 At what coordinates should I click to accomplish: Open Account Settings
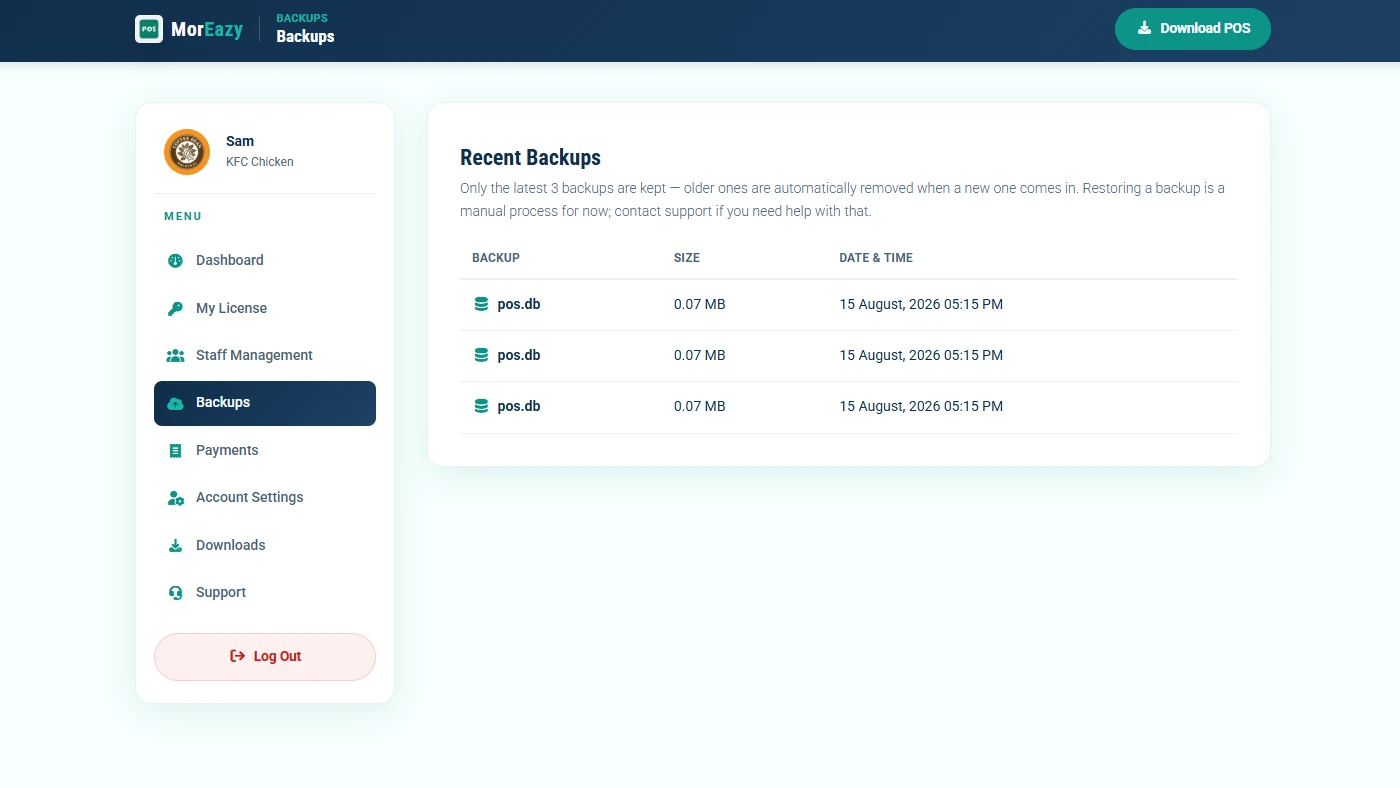point(265,497)
